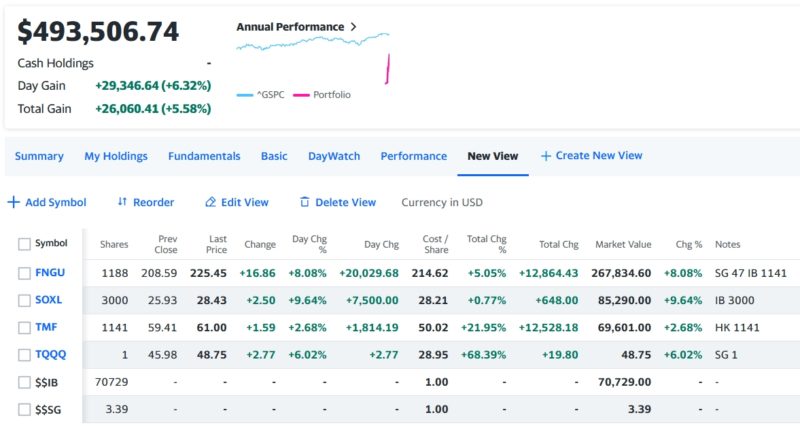Image resolution: width=800 pixels, height=432 pixels.
Task: Go to the DayWatch tab
Action: (x=334, y=156)
